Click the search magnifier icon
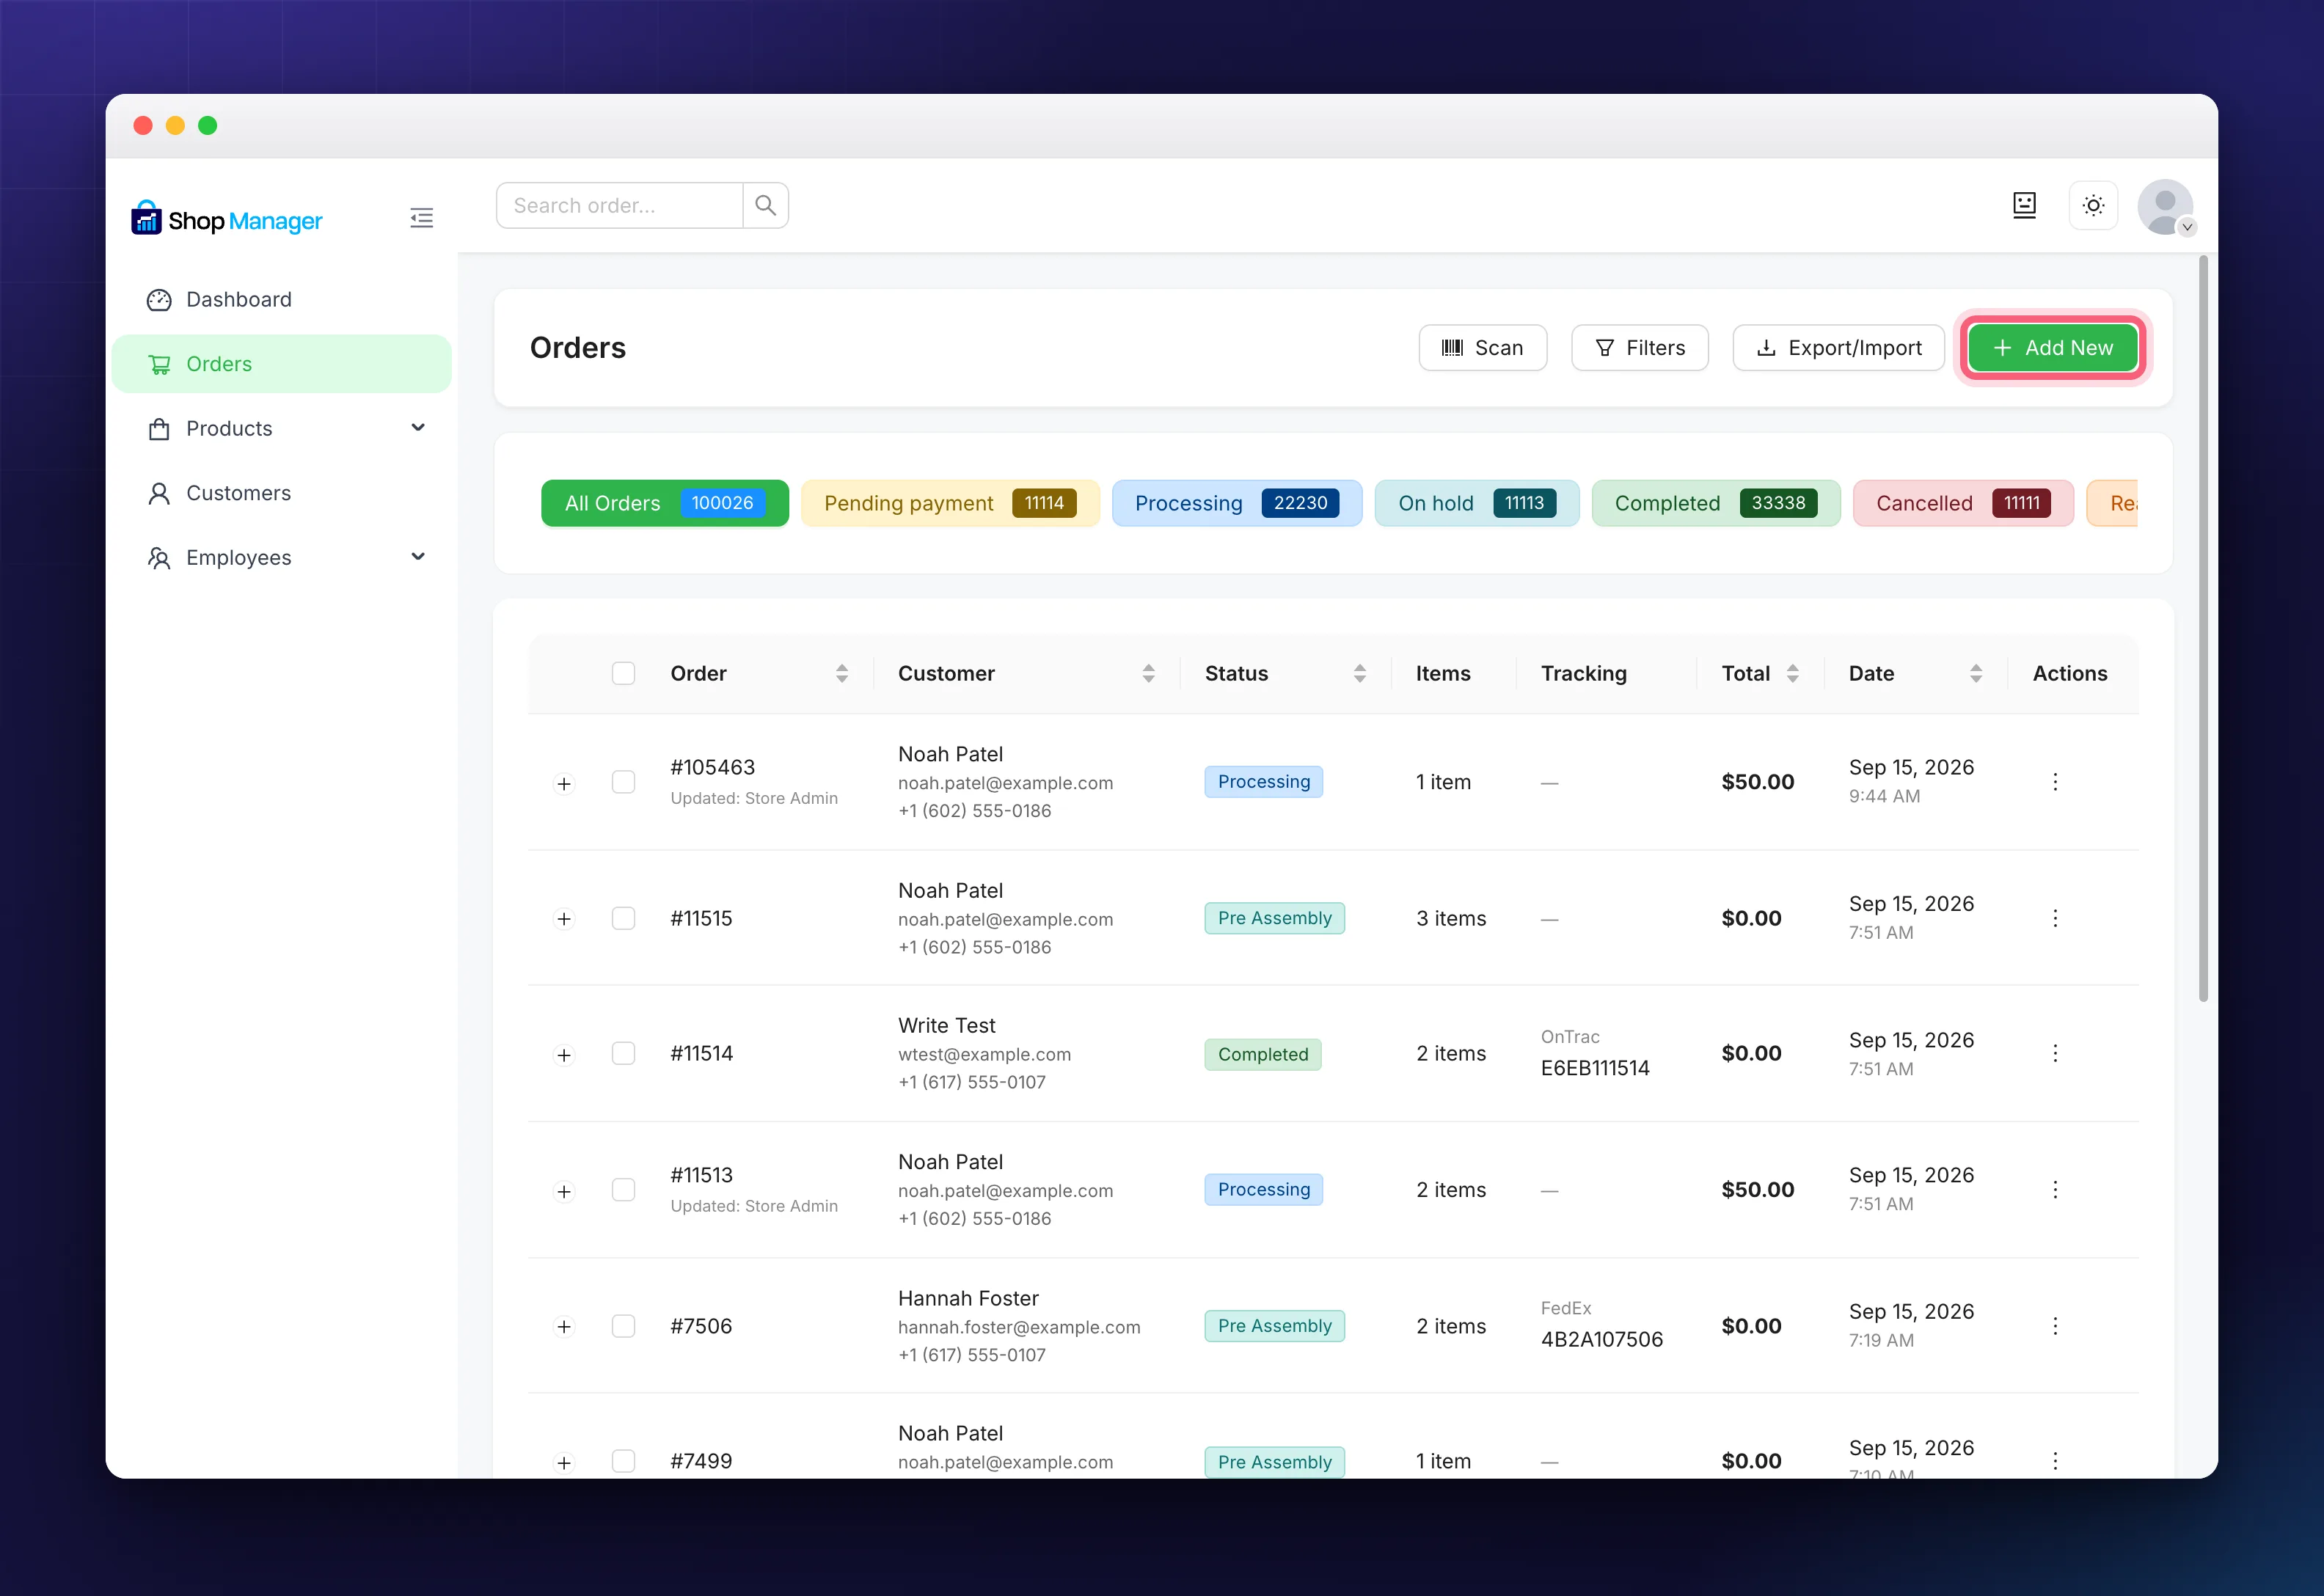 point(766,205)
